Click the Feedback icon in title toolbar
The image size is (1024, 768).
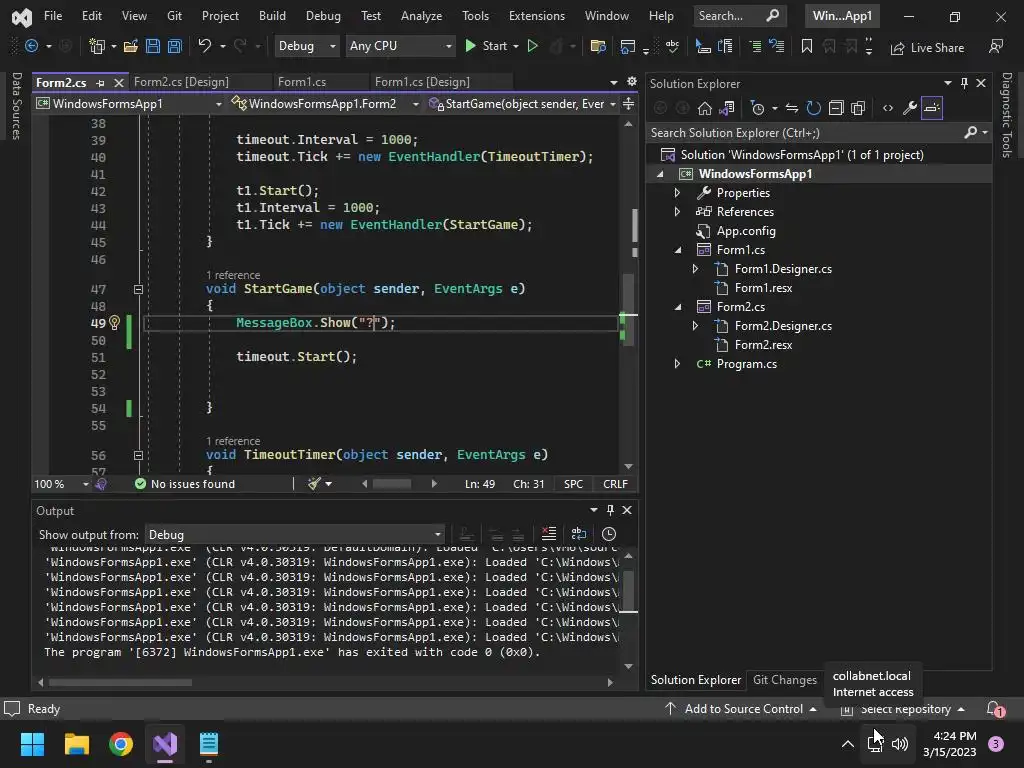click(996, 46)
